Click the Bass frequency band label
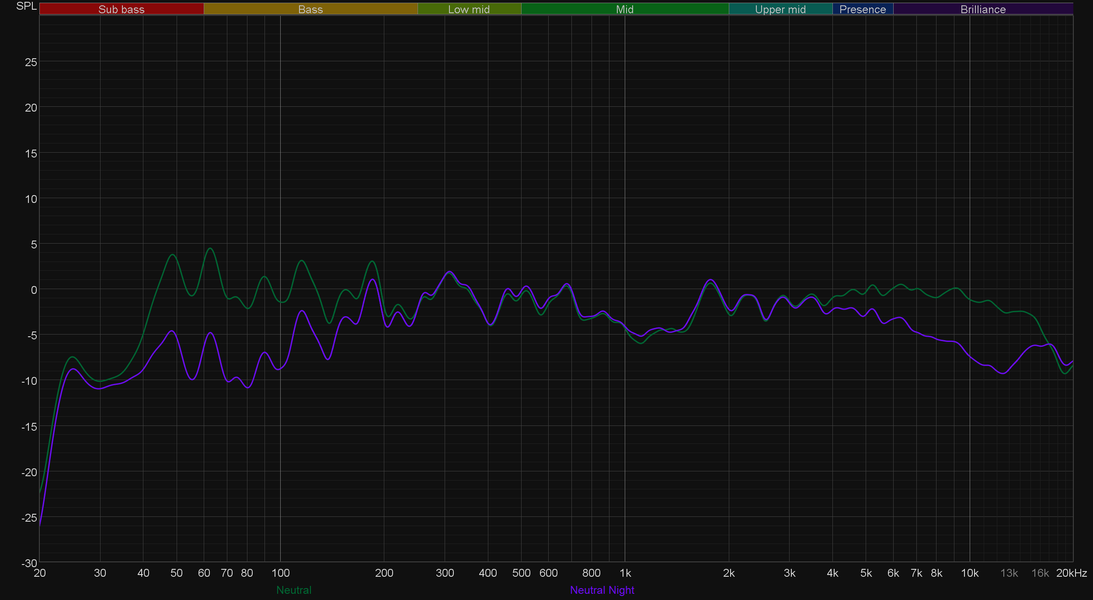The height and width of the screenshot is (600, 1093). [310, 9]
